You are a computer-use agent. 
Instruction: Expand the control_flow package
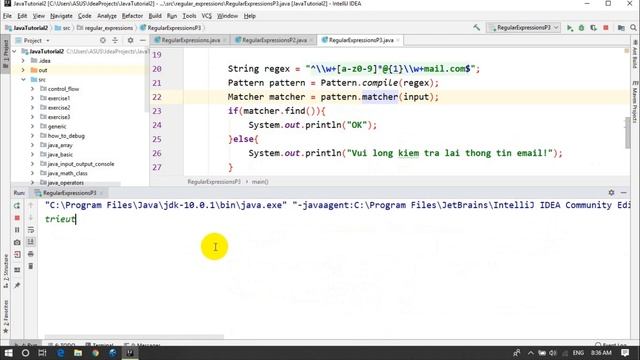coord(33,89)
